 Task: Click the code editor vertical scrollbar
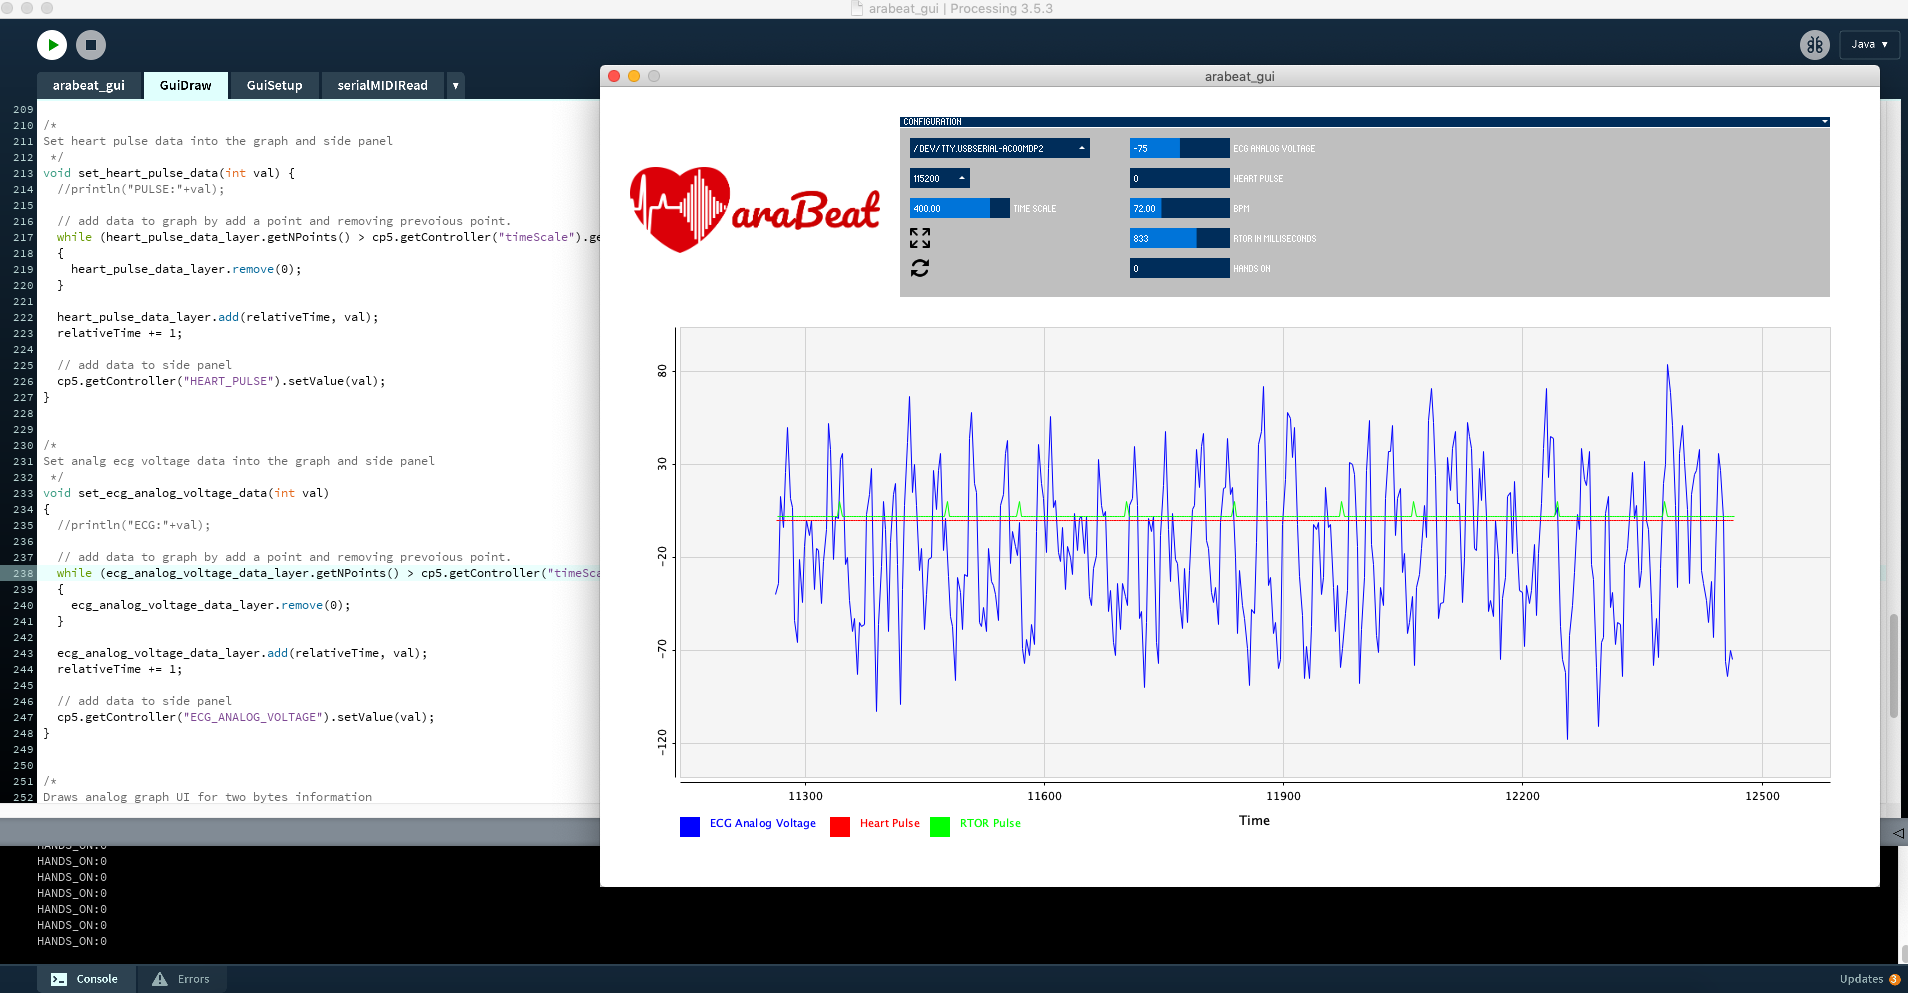[x=1893, y=665]
